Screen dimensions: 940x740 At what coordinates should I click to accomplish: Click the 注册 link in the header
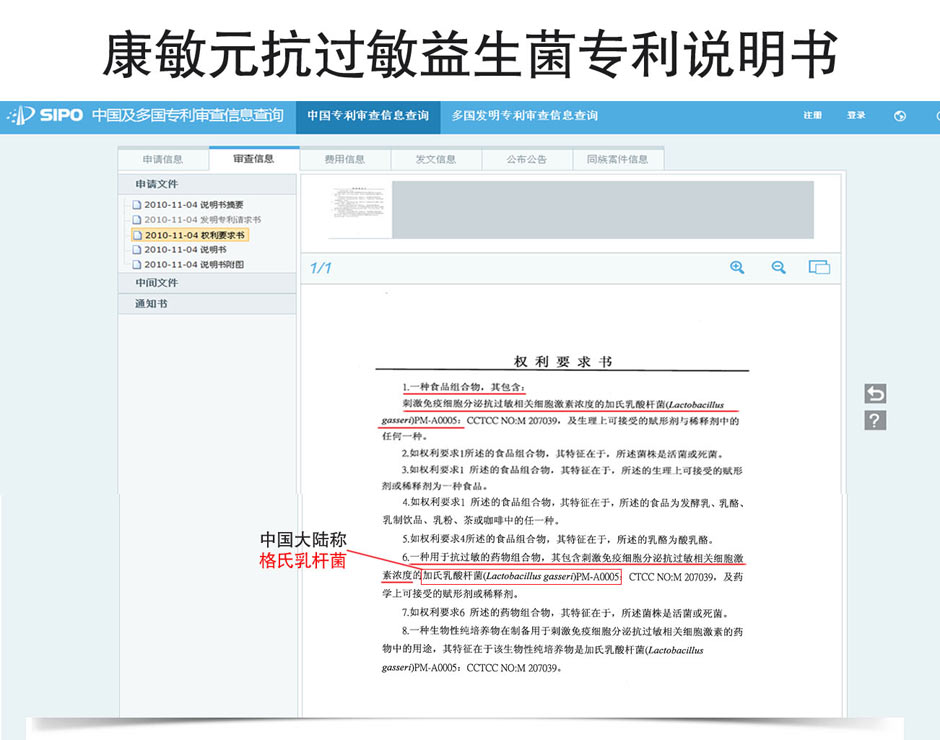(812, 115)
